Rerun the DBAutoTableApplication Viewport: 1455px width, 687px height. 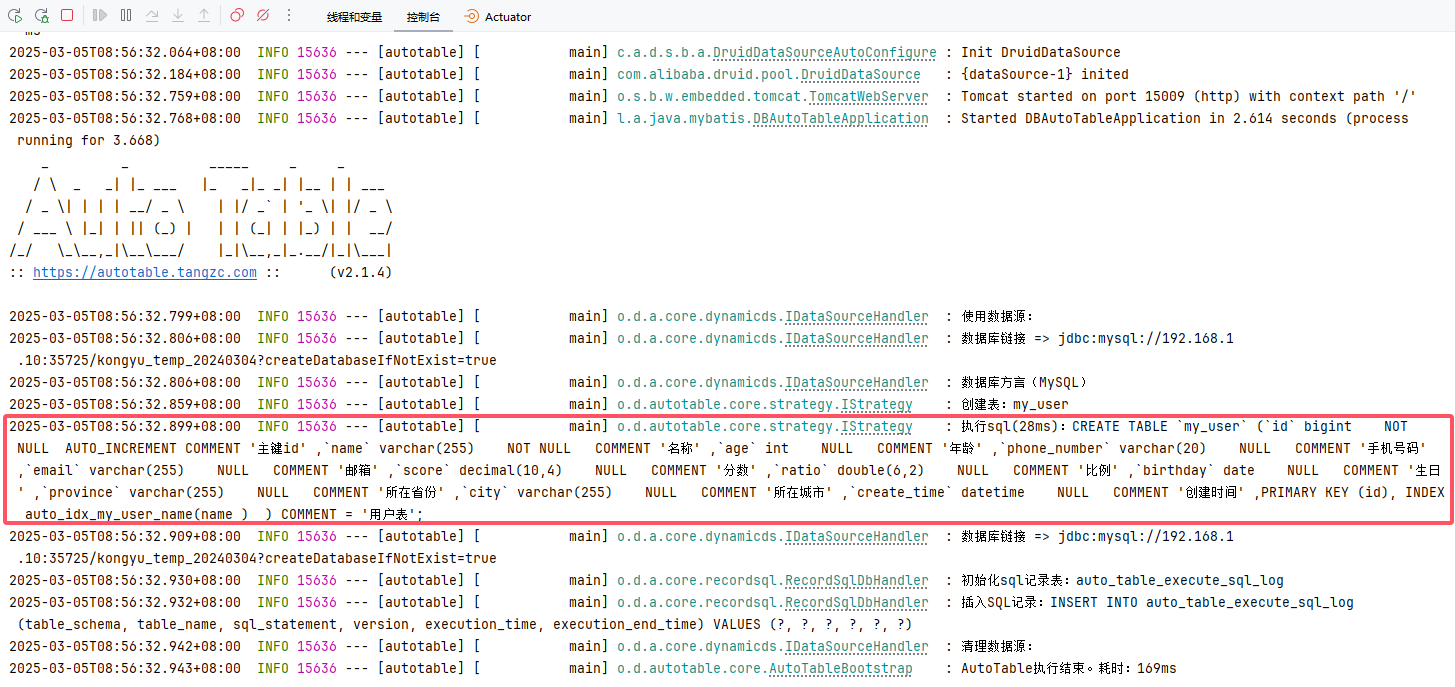15,16
